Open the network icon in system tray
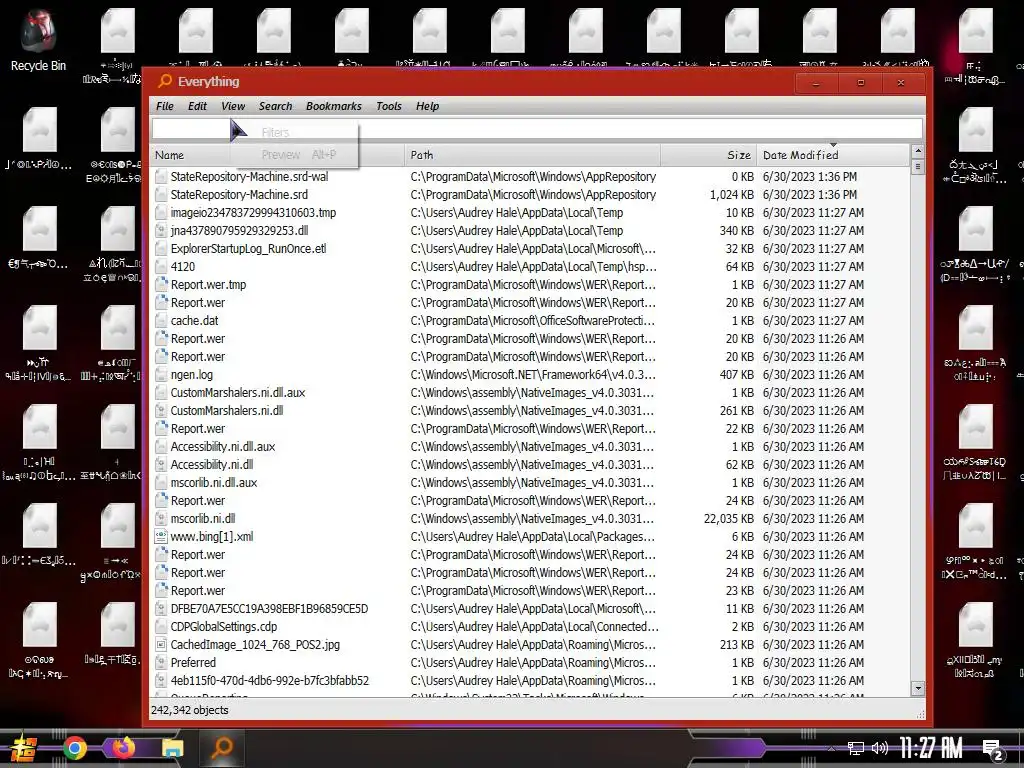This screenshot has height=768, width=1024. [856, 748]
